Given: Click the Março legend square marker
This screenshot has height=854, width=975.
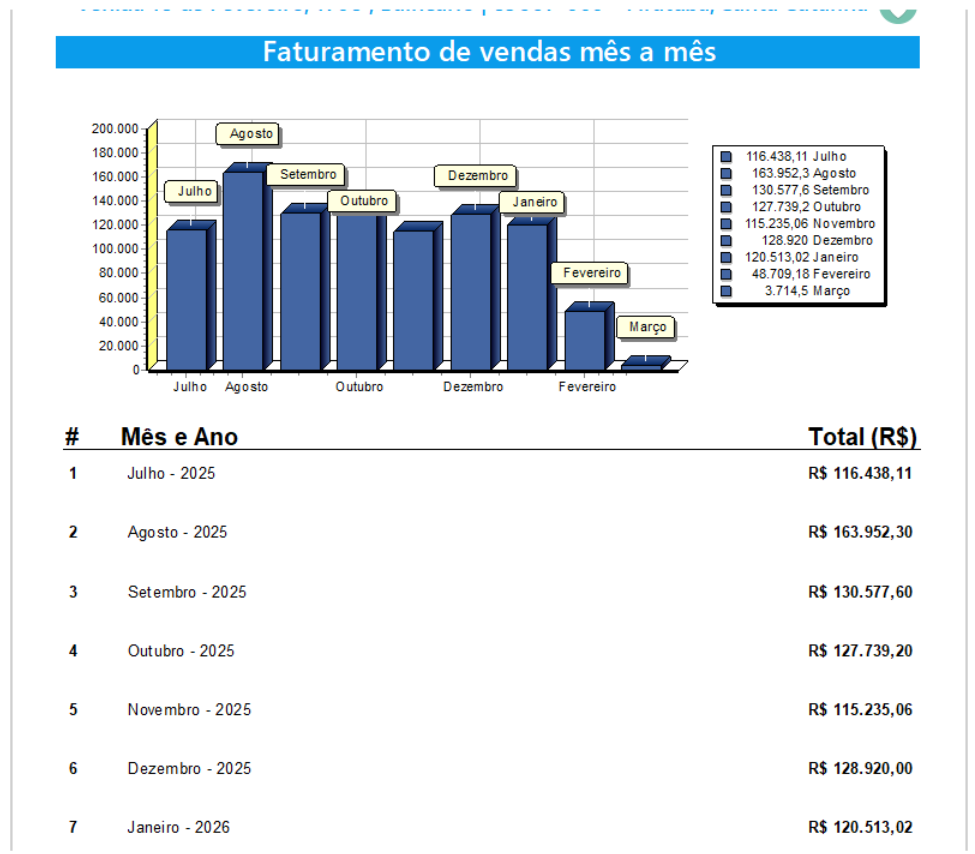Looking at the screenshot, I should point(726,291).
